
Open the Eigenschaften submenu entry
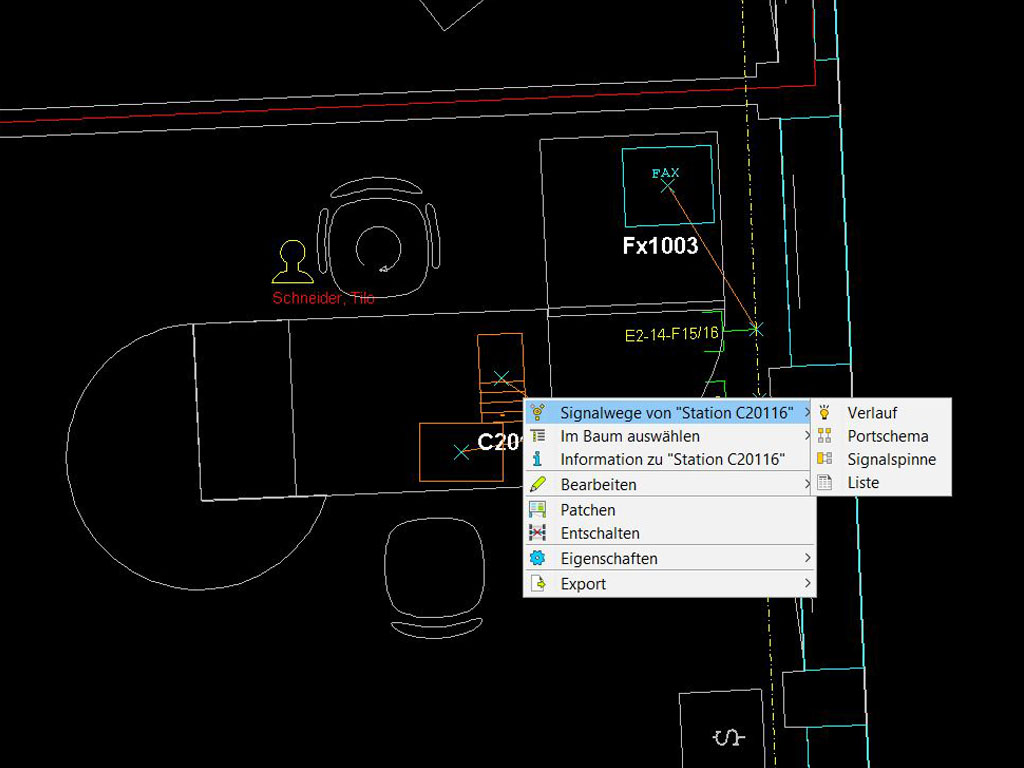click(x=669, y=559)
